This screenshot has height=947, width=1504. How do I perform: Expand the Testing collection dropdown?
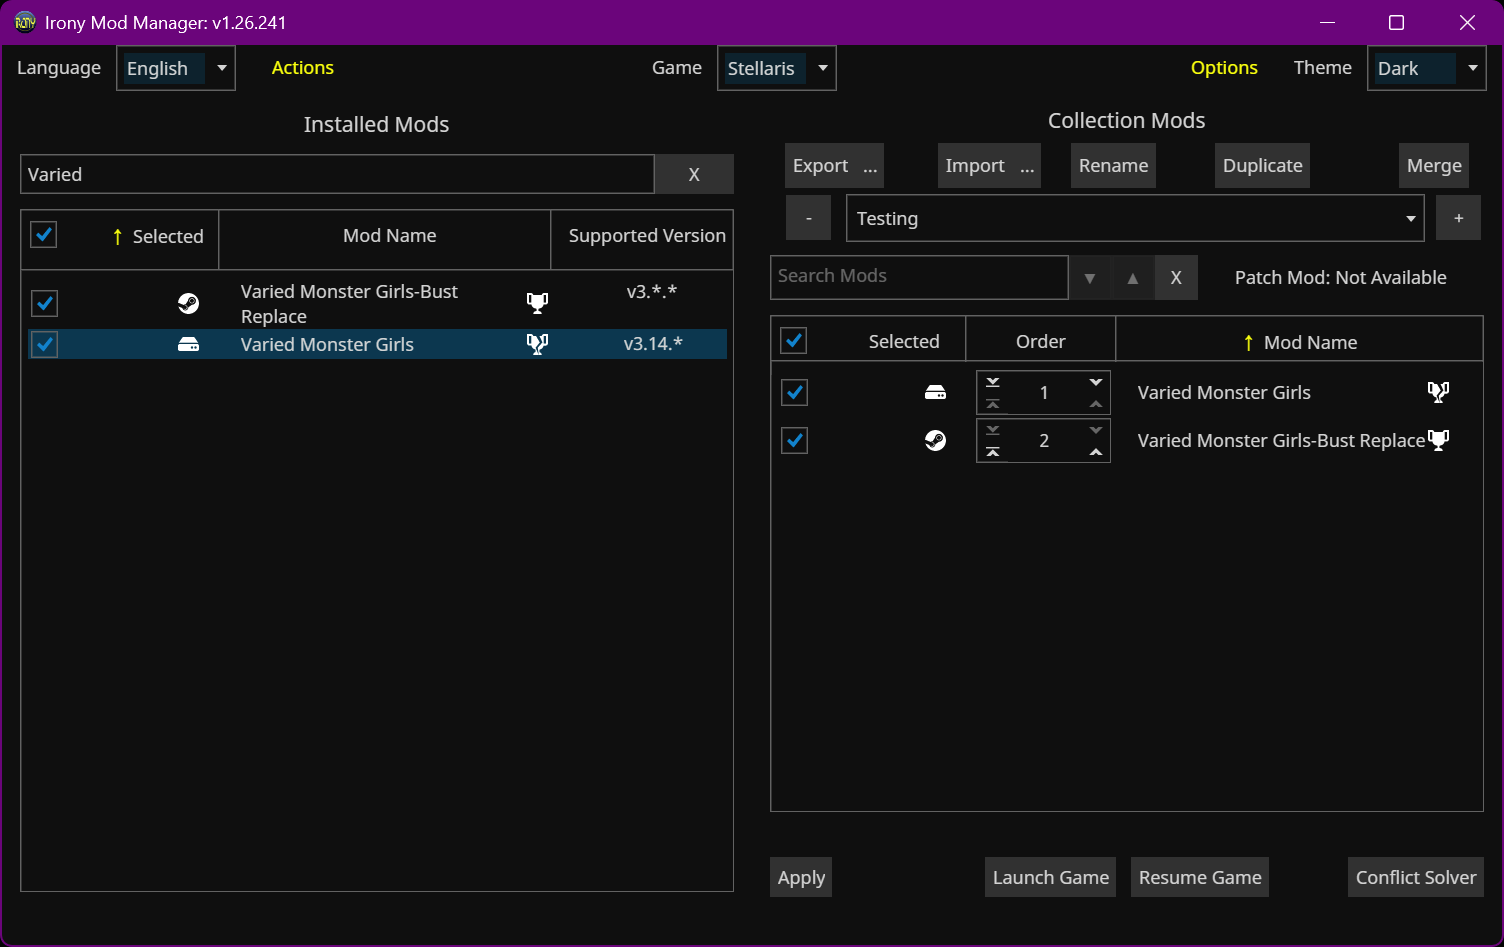click(1135, 218)
